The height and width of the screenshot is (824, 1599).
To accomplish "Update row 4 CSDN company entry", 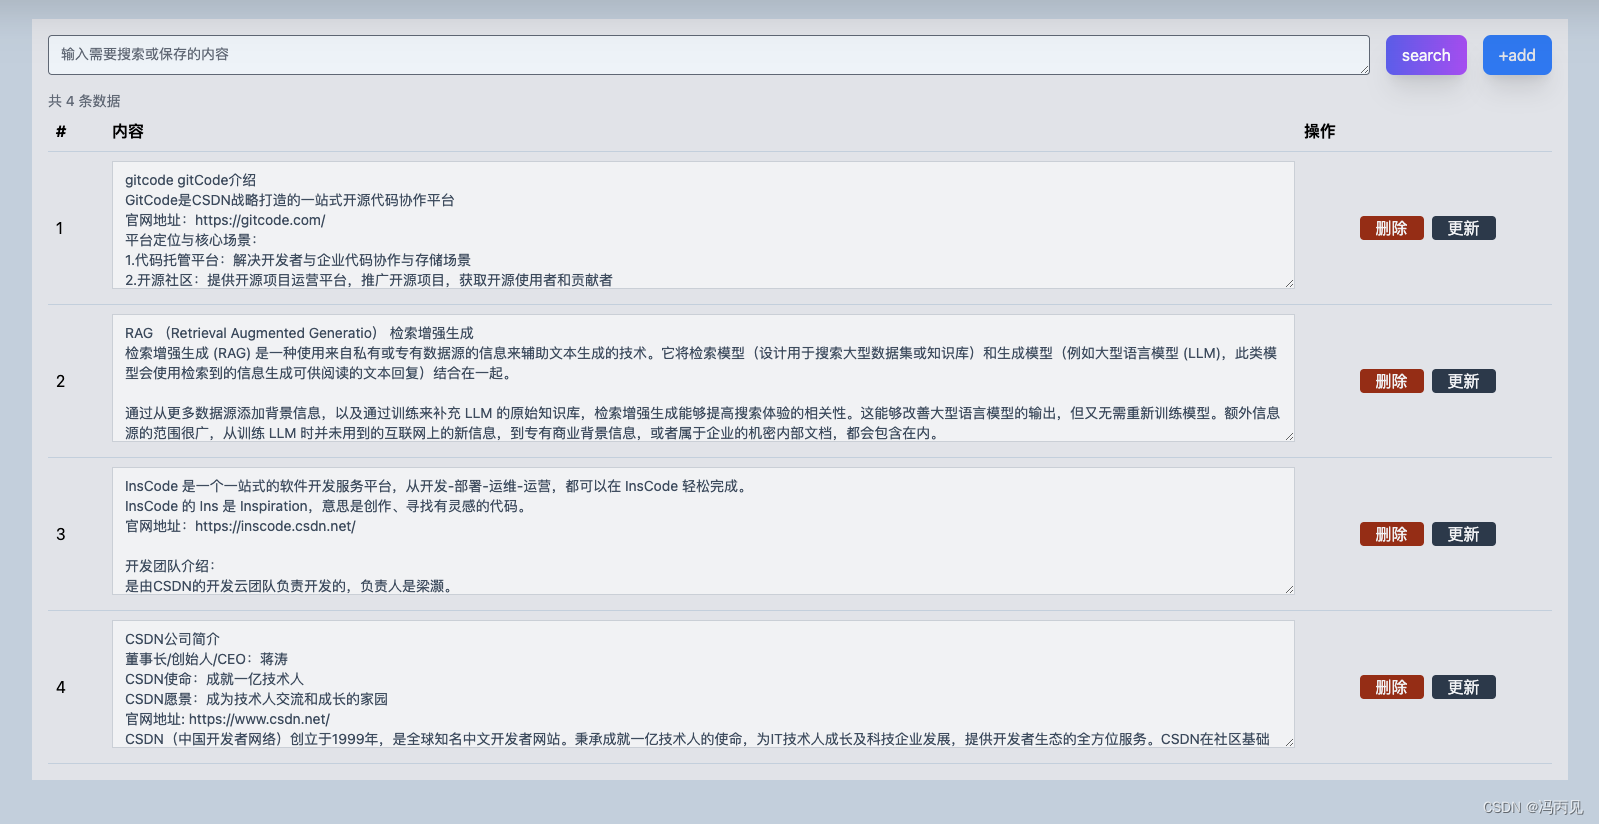I will pos(1463,687).
